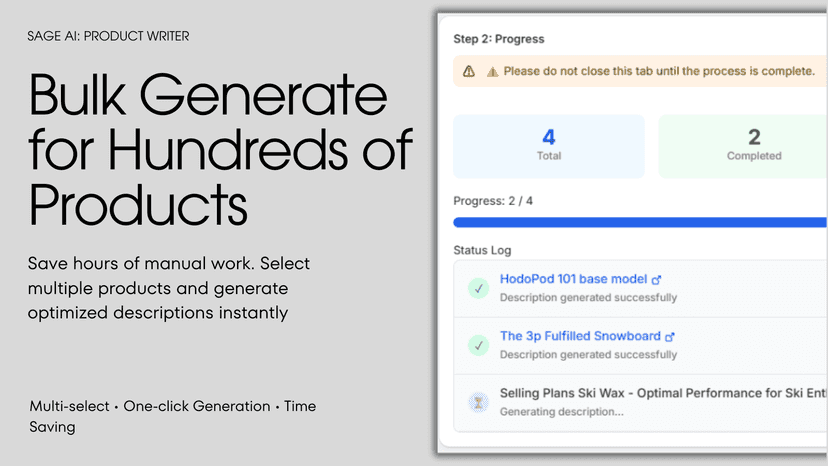This screenshot has height=466, width=828.
Task: Click the 'Step 2: Progress' heading
Action: pyautogui.click(x=498, y=39)
